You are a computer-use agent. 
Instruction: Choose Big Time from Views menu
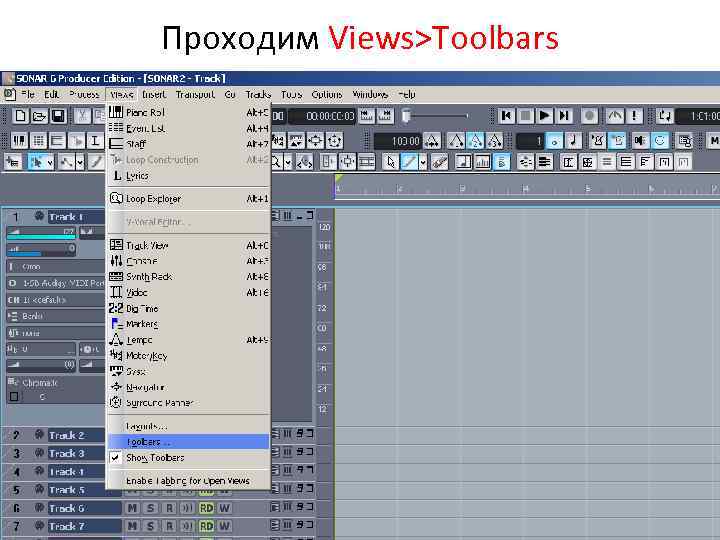pyautogui.click(x=189, y=309)
